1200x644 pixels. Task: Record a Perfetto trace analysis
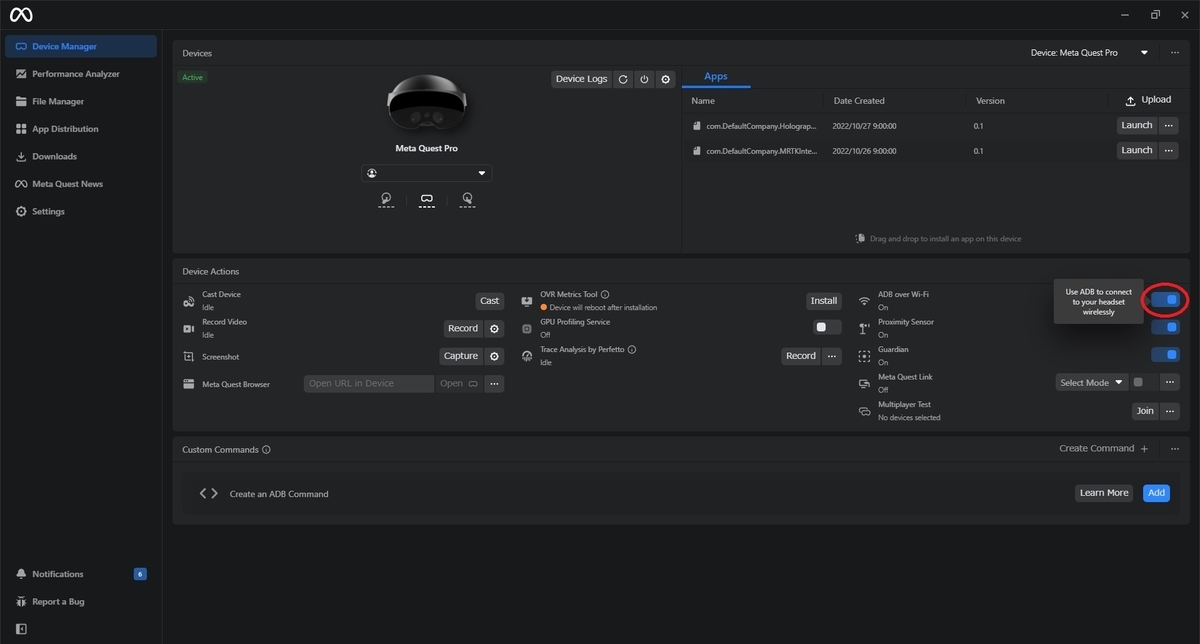click(x=801, y=356)
